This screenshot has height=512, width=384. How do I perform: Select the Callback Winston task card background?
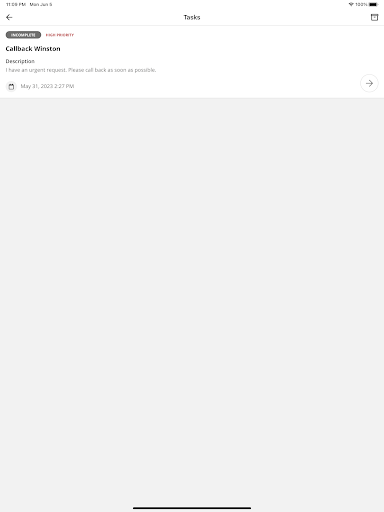[192, 62]
